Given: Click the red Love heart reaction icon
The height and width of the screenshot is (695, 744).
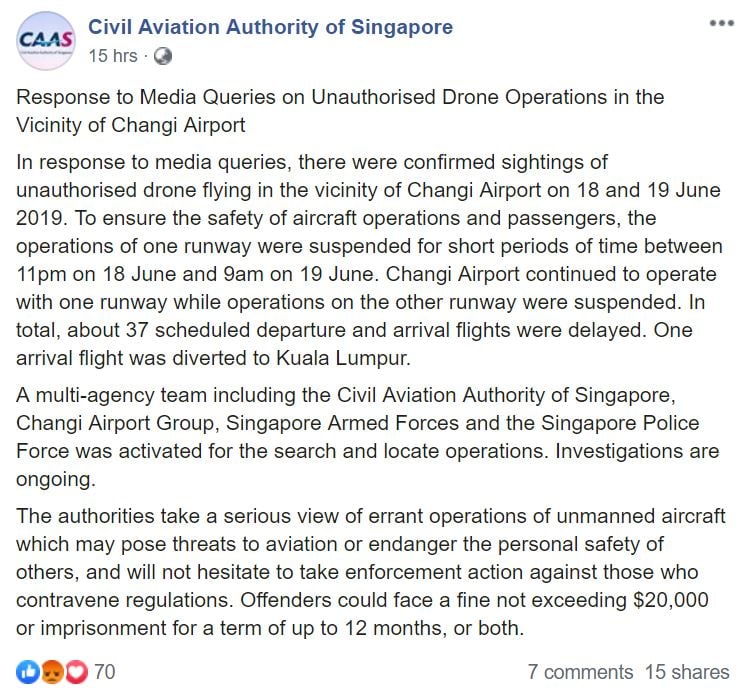Looking at the screenshot, I should pos(74,671).
